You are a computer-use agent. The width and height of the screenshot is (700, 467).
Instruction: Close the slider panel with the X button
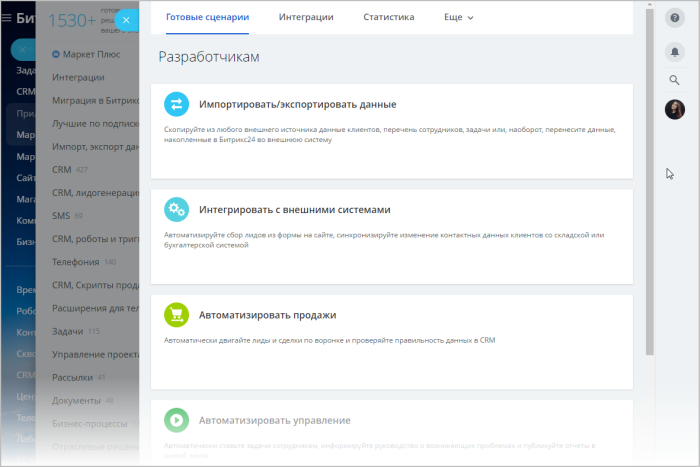[126, 20]
